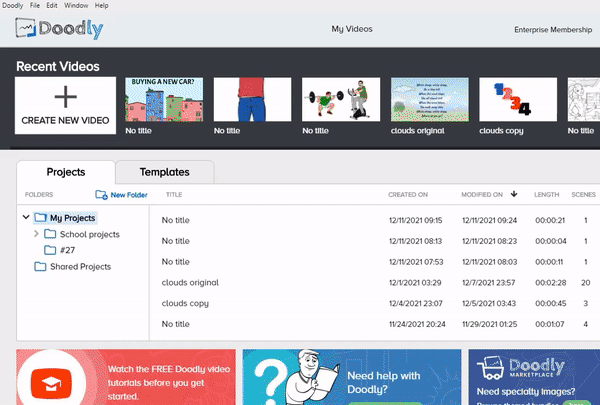Viewport: 600px width, 405px height.
Task: Select Shared Projects folder label
Action: tap(81, 266)
